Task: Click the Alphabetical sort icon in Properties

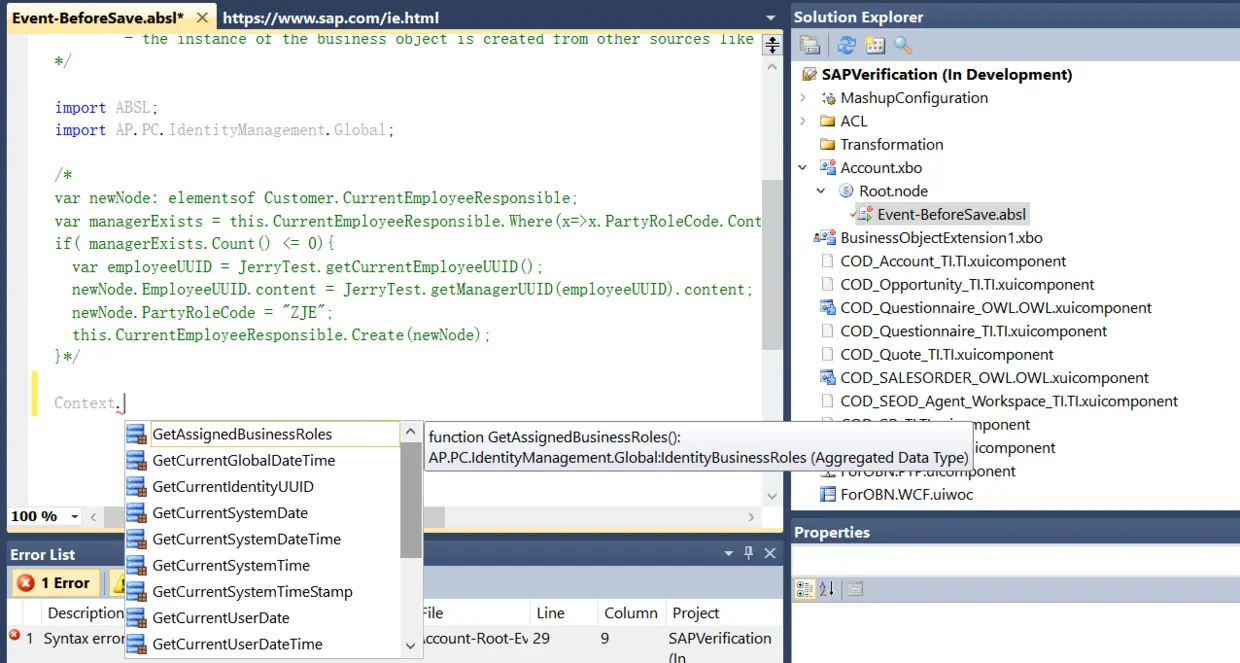Action: 826,589
